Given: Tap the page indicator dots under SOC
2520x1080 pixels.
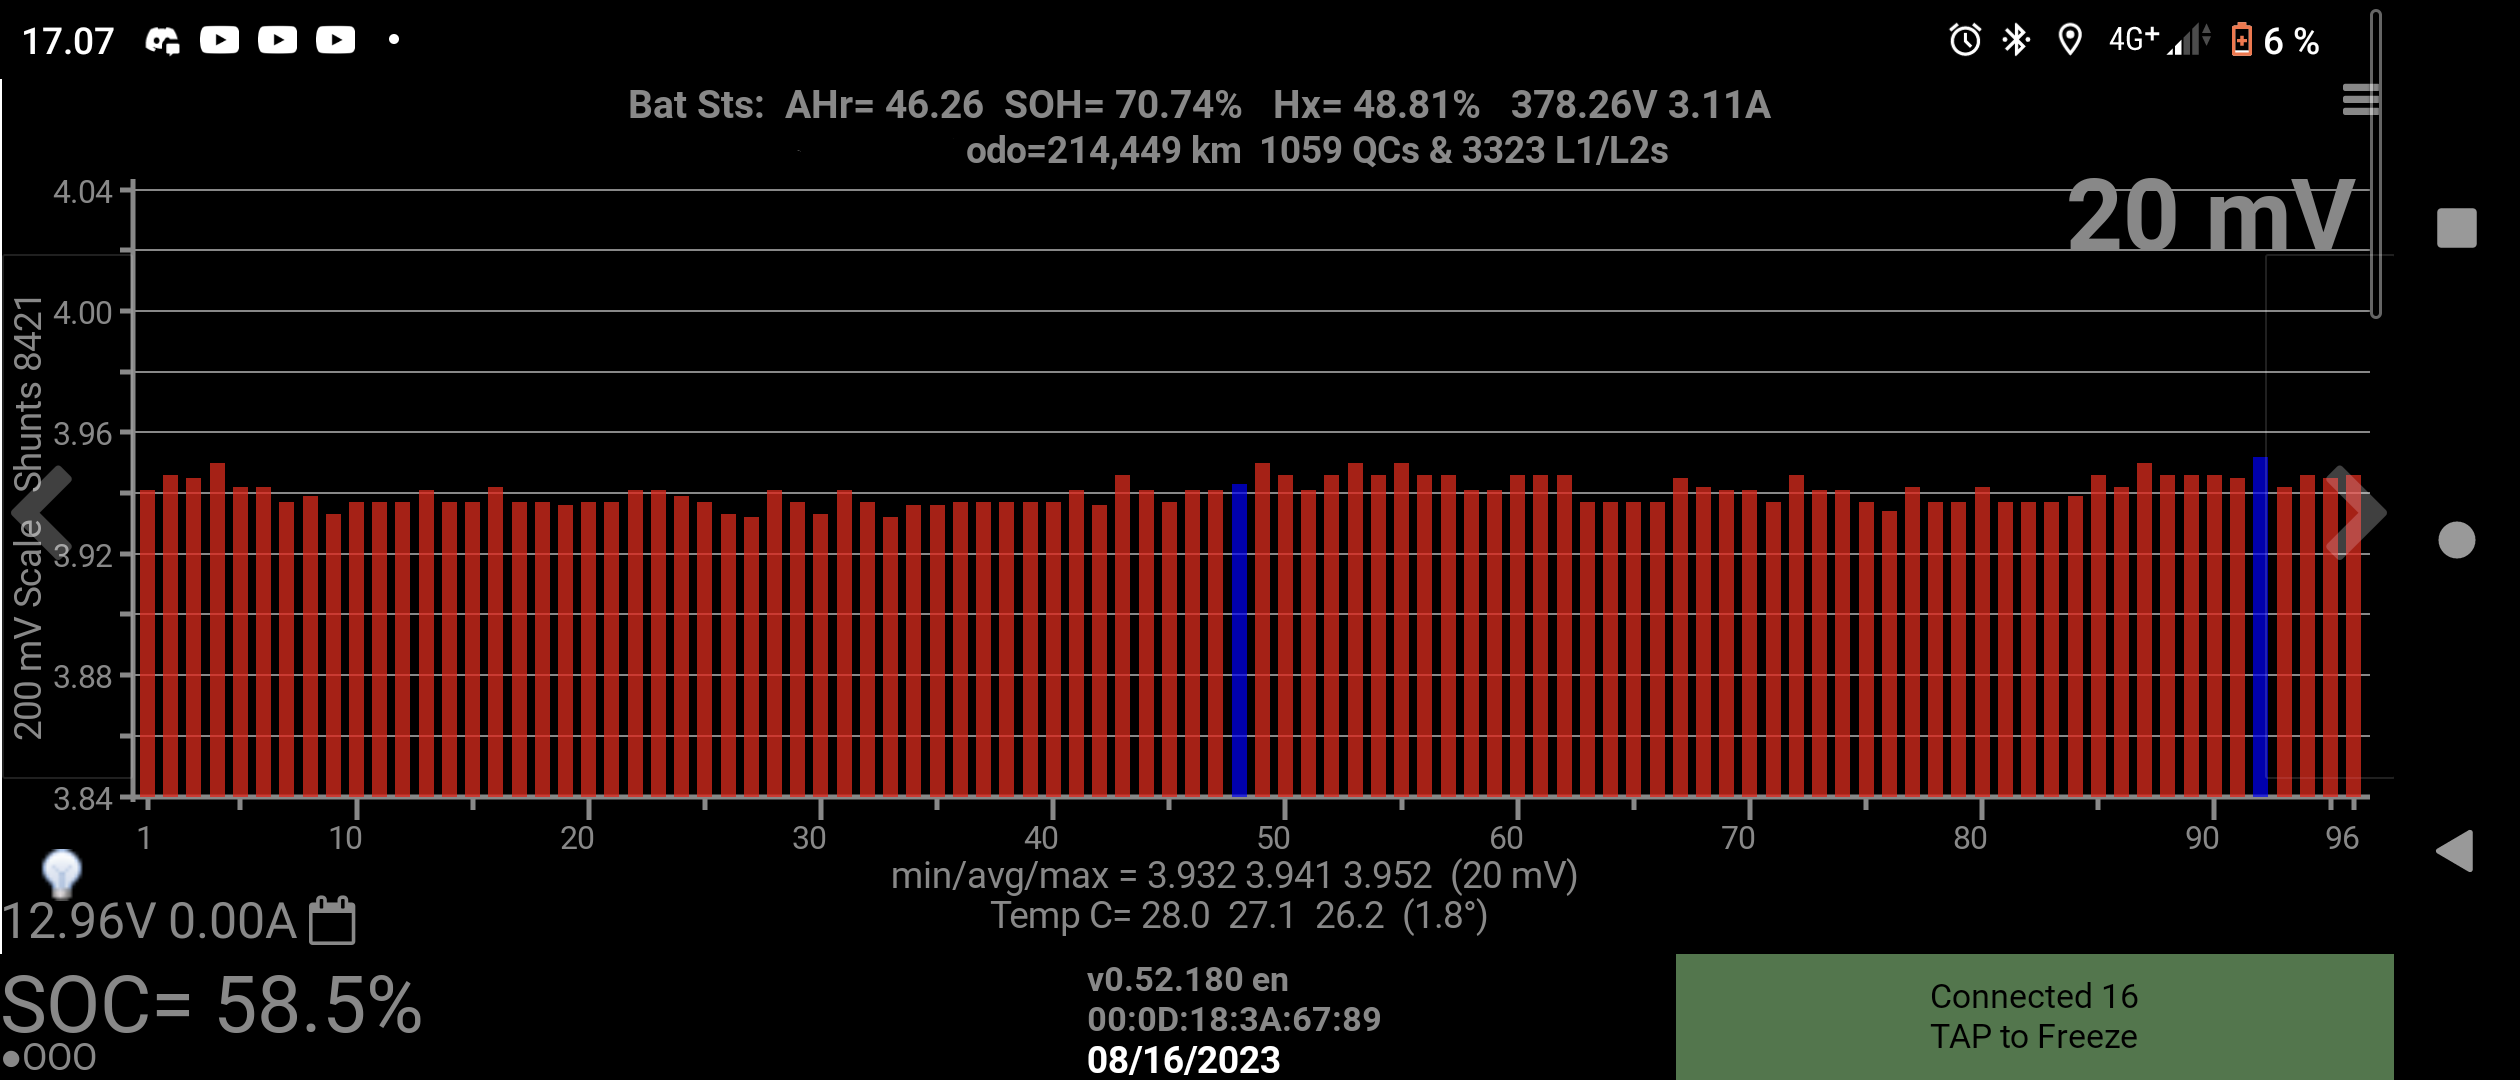Looking at the screenshot, I should coord(49,1058).
